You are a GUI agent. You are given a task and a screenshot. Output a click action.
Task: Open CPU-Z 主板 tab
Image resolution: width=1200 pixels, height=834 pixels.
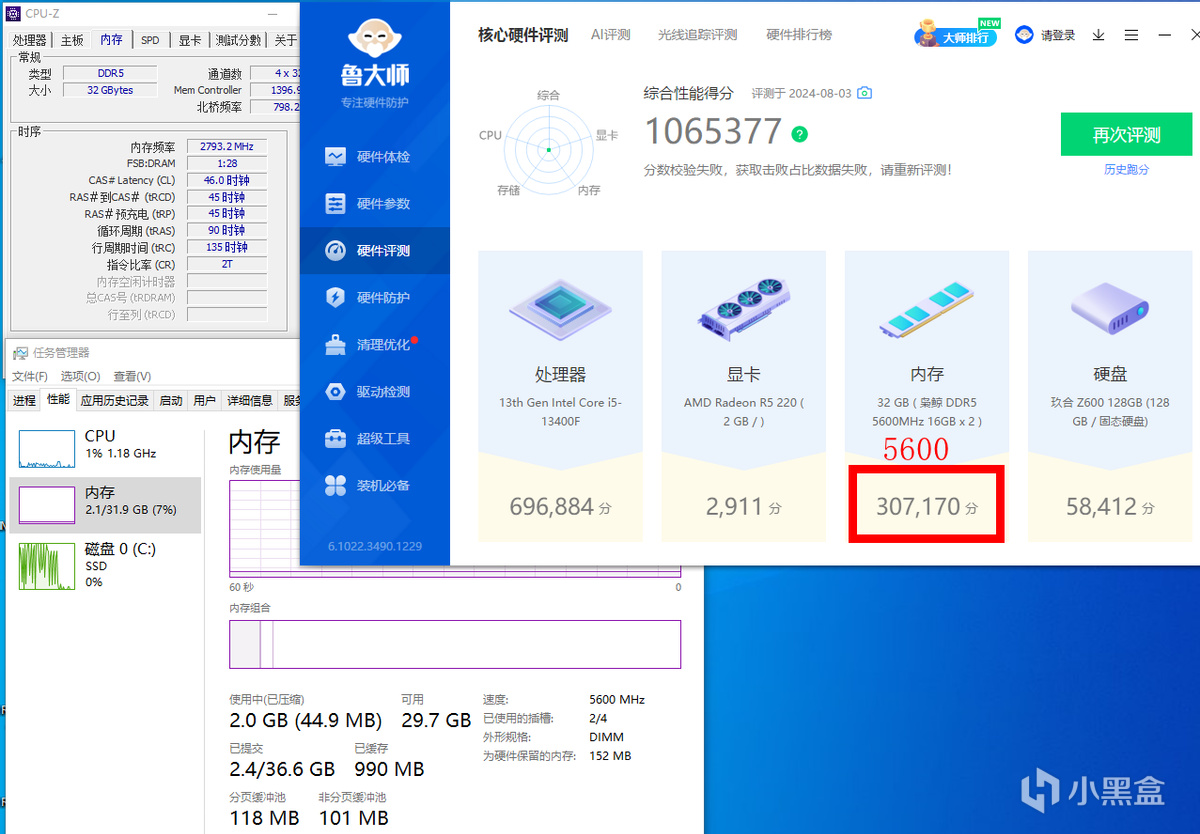[x=72, y=40]
